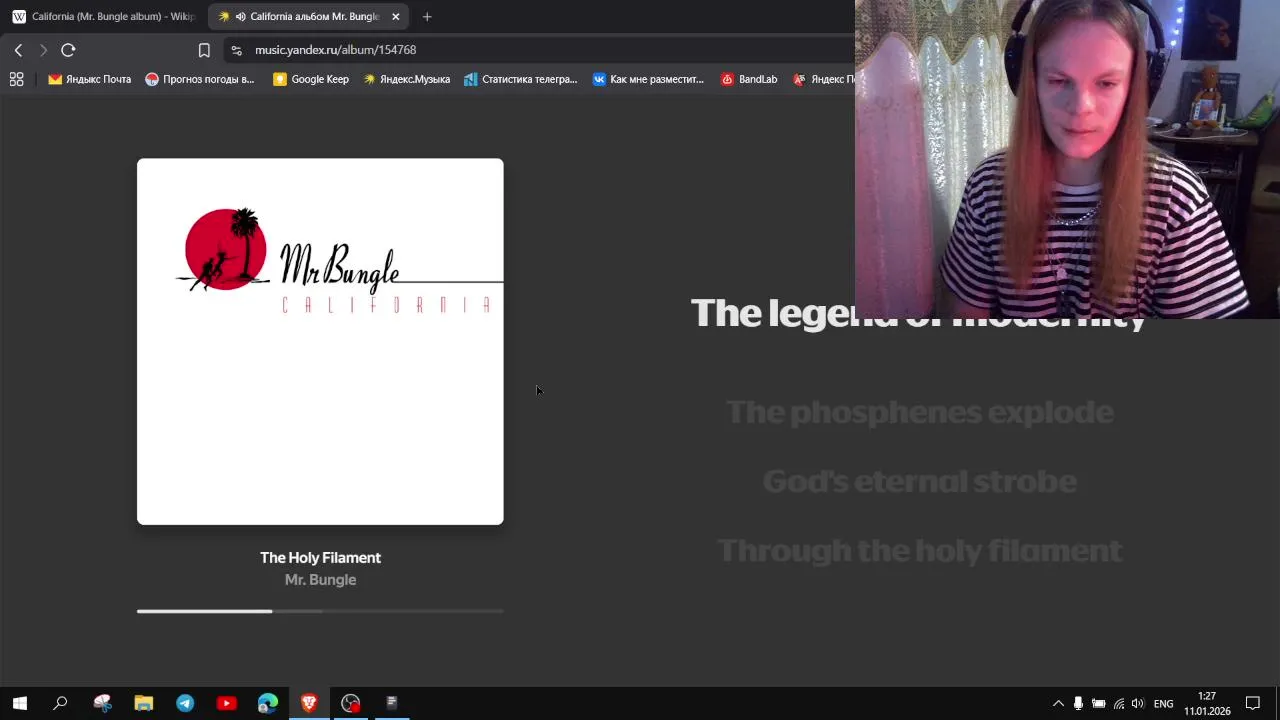Screen dimensions: 1280x720
Task: Open Microsoft Edge from taskbar
Action: 267,703
